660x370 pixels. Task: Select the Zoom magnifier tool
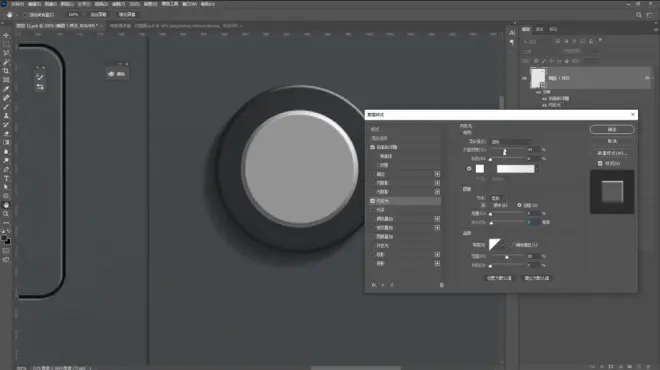pos(6,214)
